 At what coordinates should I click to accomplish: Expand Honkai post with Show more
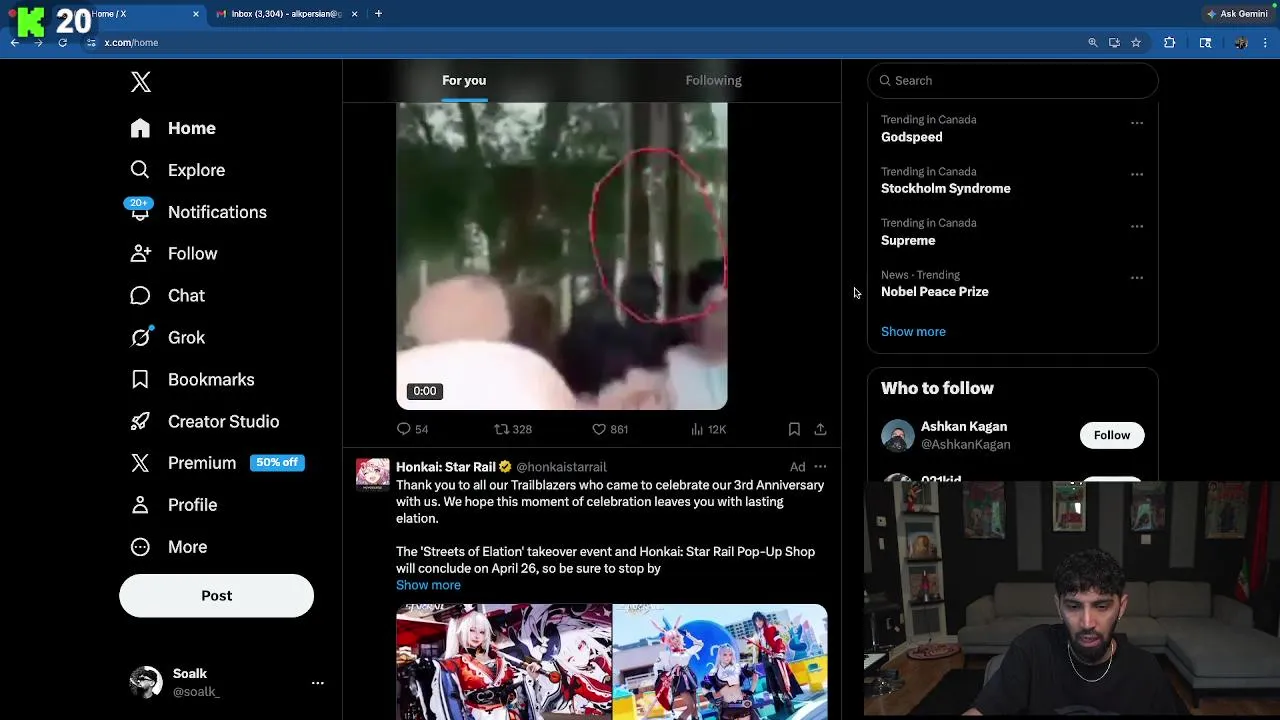tap(428, 585)
